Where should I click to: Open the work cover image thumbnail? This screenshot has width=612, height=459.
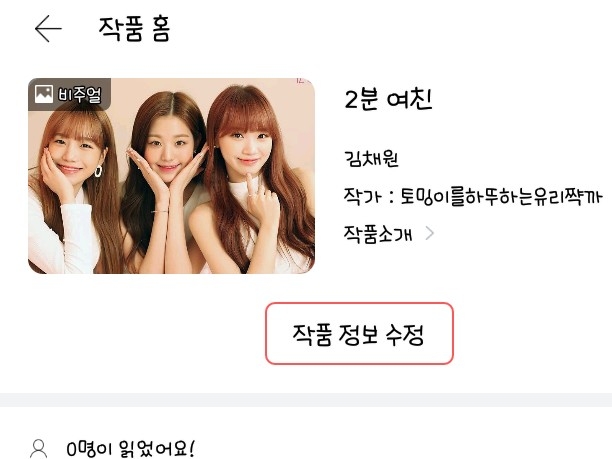pos(171,176)
